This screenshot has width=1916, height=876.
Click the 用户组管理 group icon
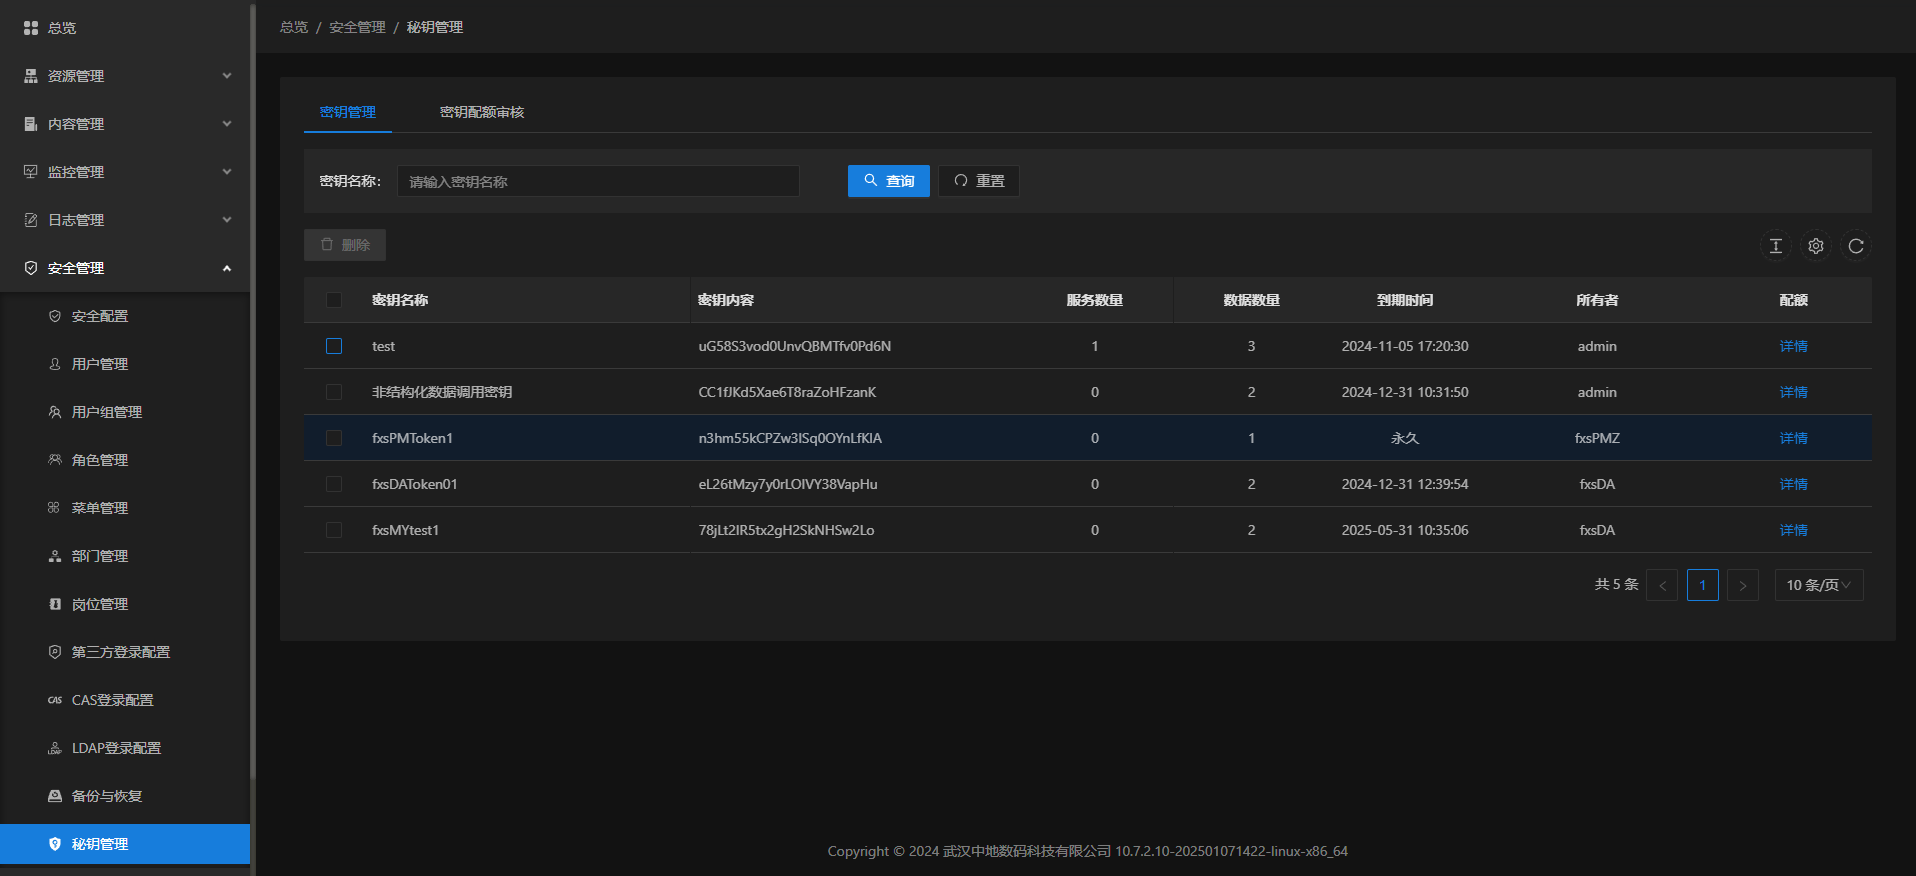55,412
